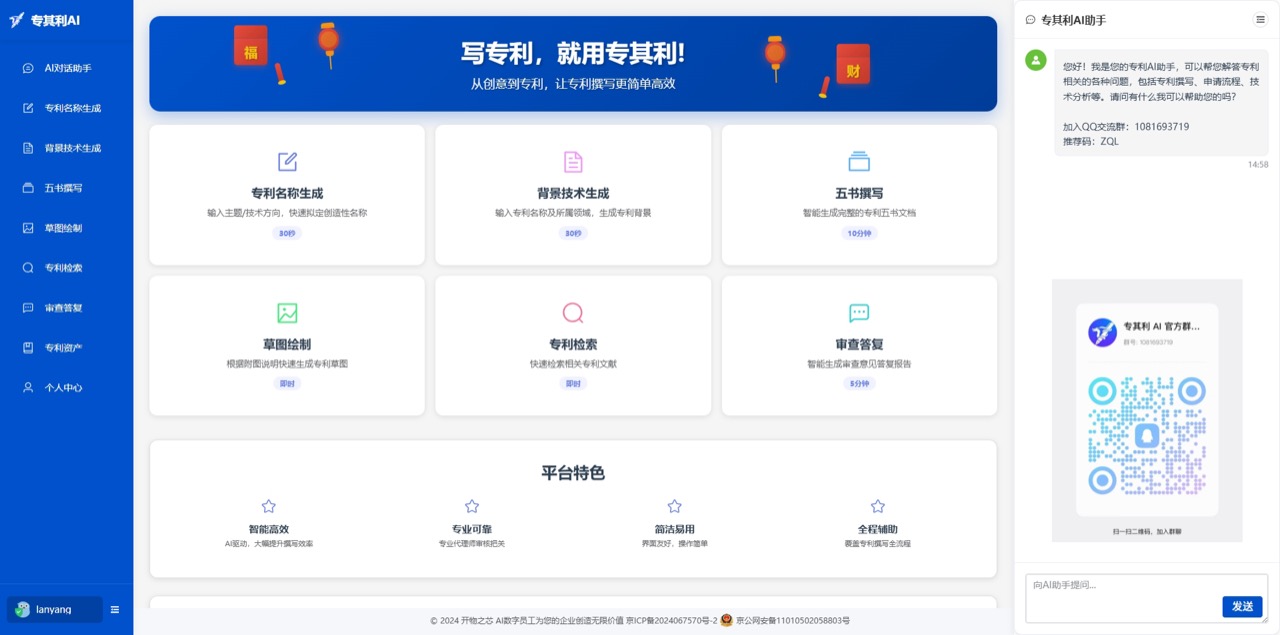Image resolution: width=1280 pixels, height=635 pixels.
Task: Click the green picture icon on 草图绘制 card
Action: 287,313
